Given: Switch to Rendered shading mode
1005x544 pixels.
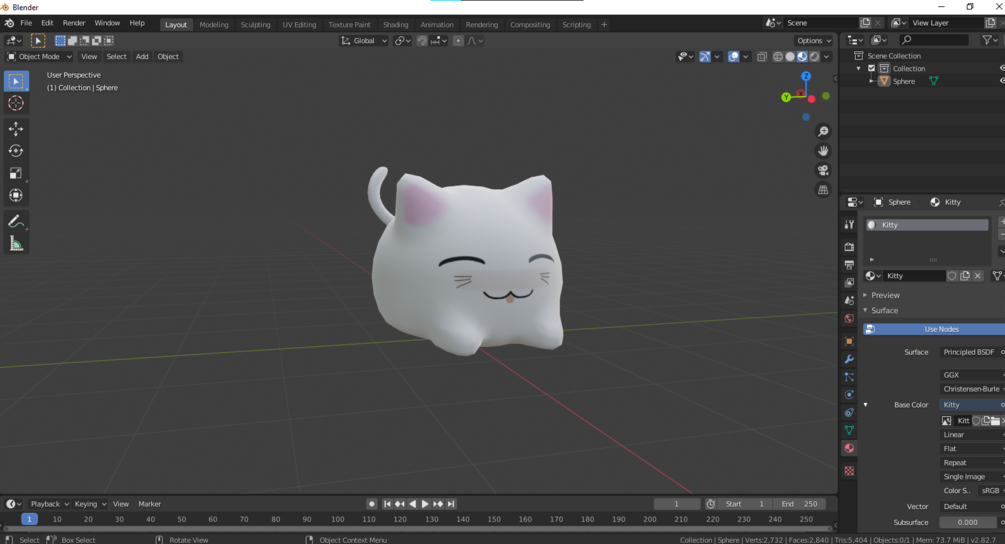Looking at the screenshot, I should pyautogui.click(x=814, y=56).
